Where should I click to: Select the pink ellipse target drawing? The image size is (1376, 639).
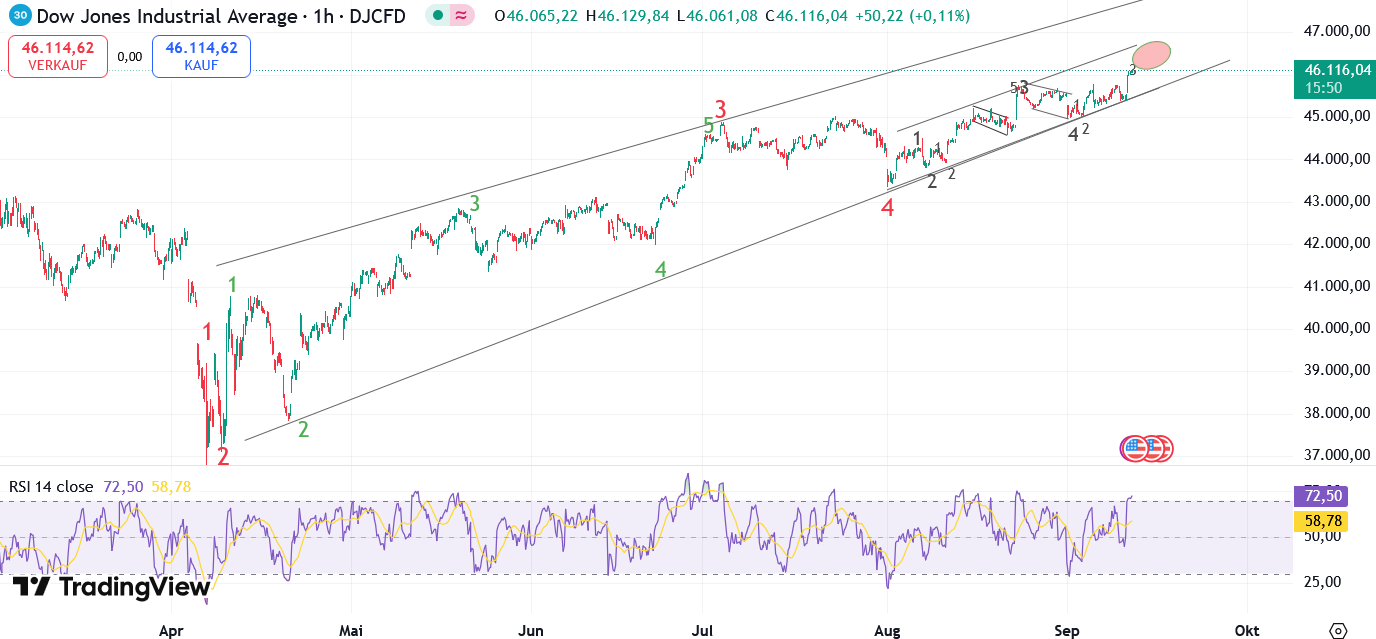click(x=1152, y=55)
